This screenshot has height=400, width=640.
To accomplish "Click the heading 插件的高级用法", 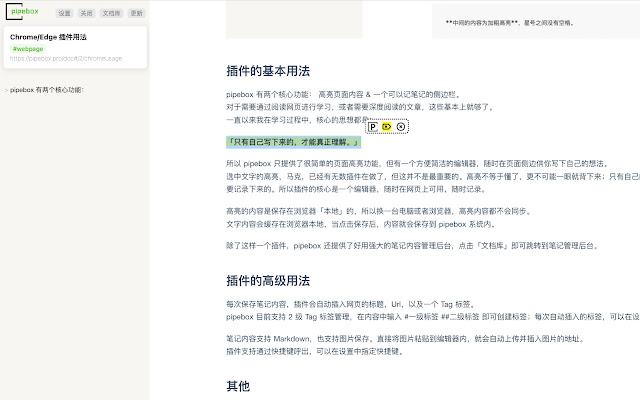I will pyautogui.click(x=268, y=280).
